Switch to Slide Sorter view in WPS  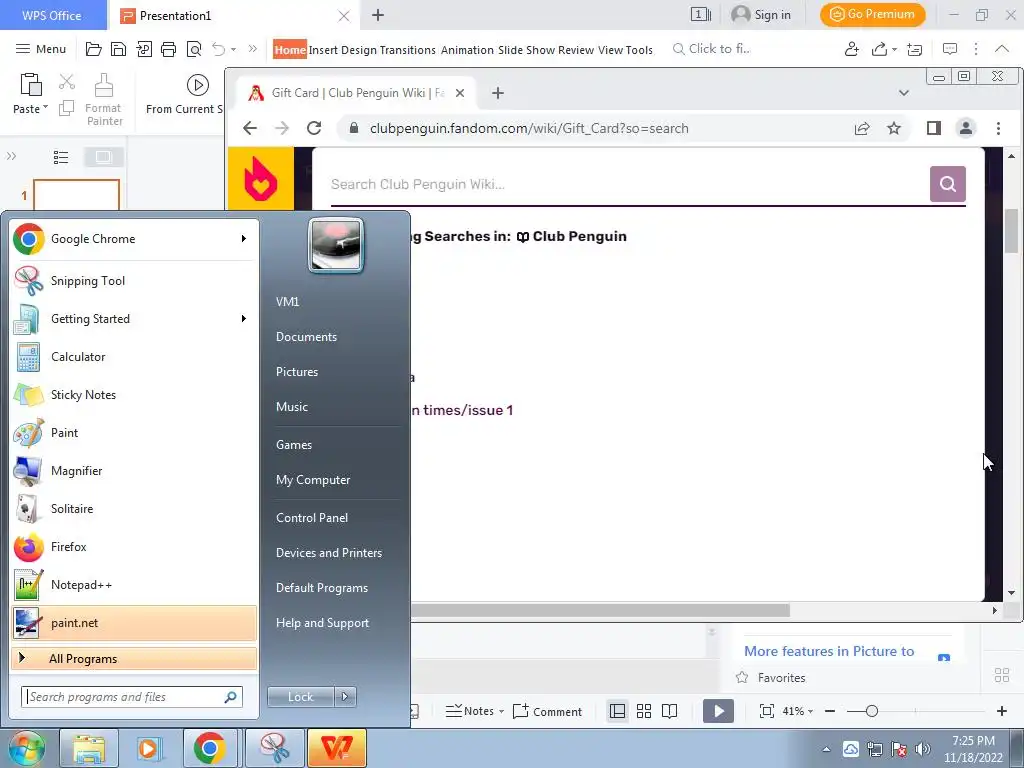point(644,711)
